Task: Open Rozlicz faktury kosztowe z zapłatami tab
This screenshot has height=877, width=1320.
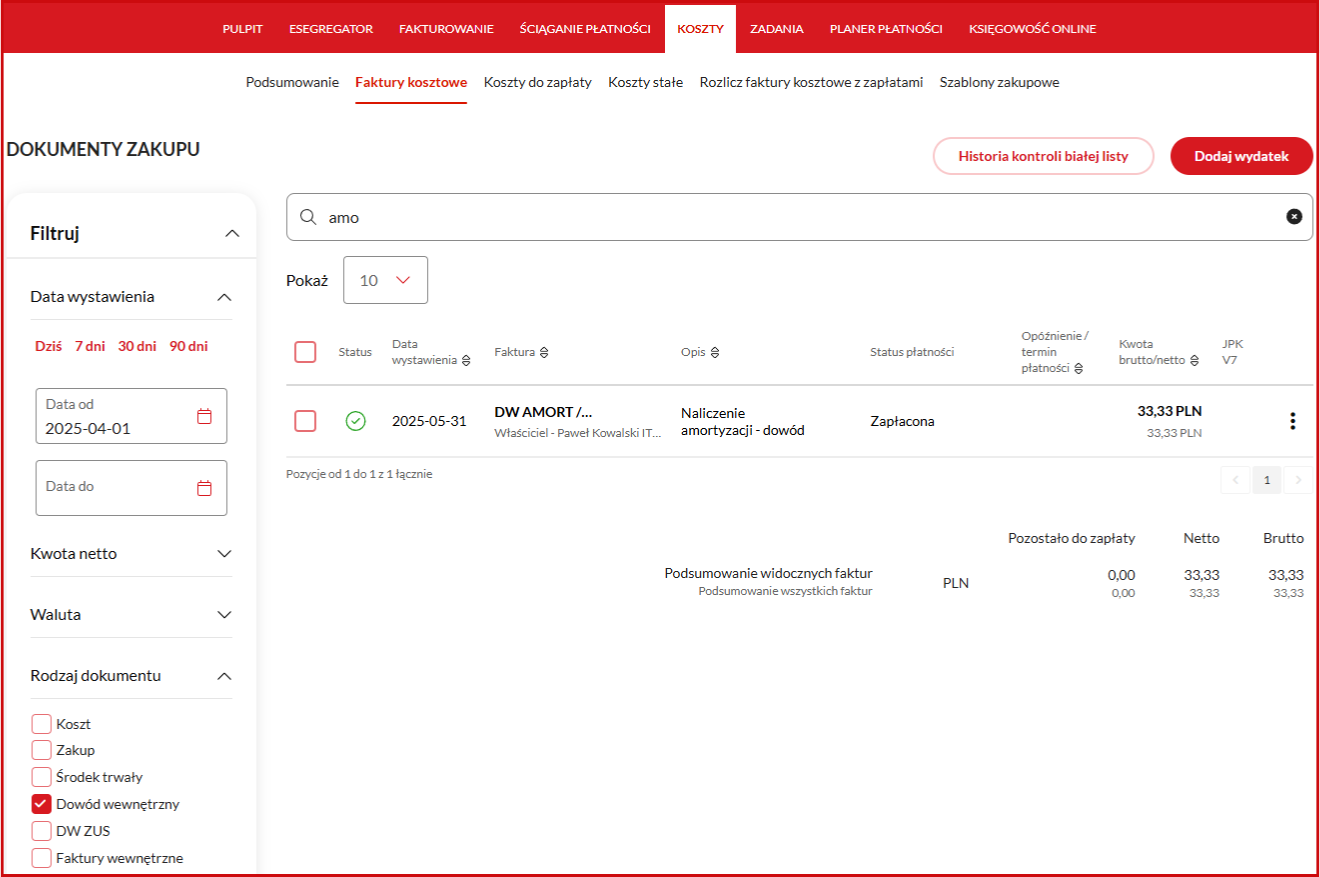Action: pos(811,83)
